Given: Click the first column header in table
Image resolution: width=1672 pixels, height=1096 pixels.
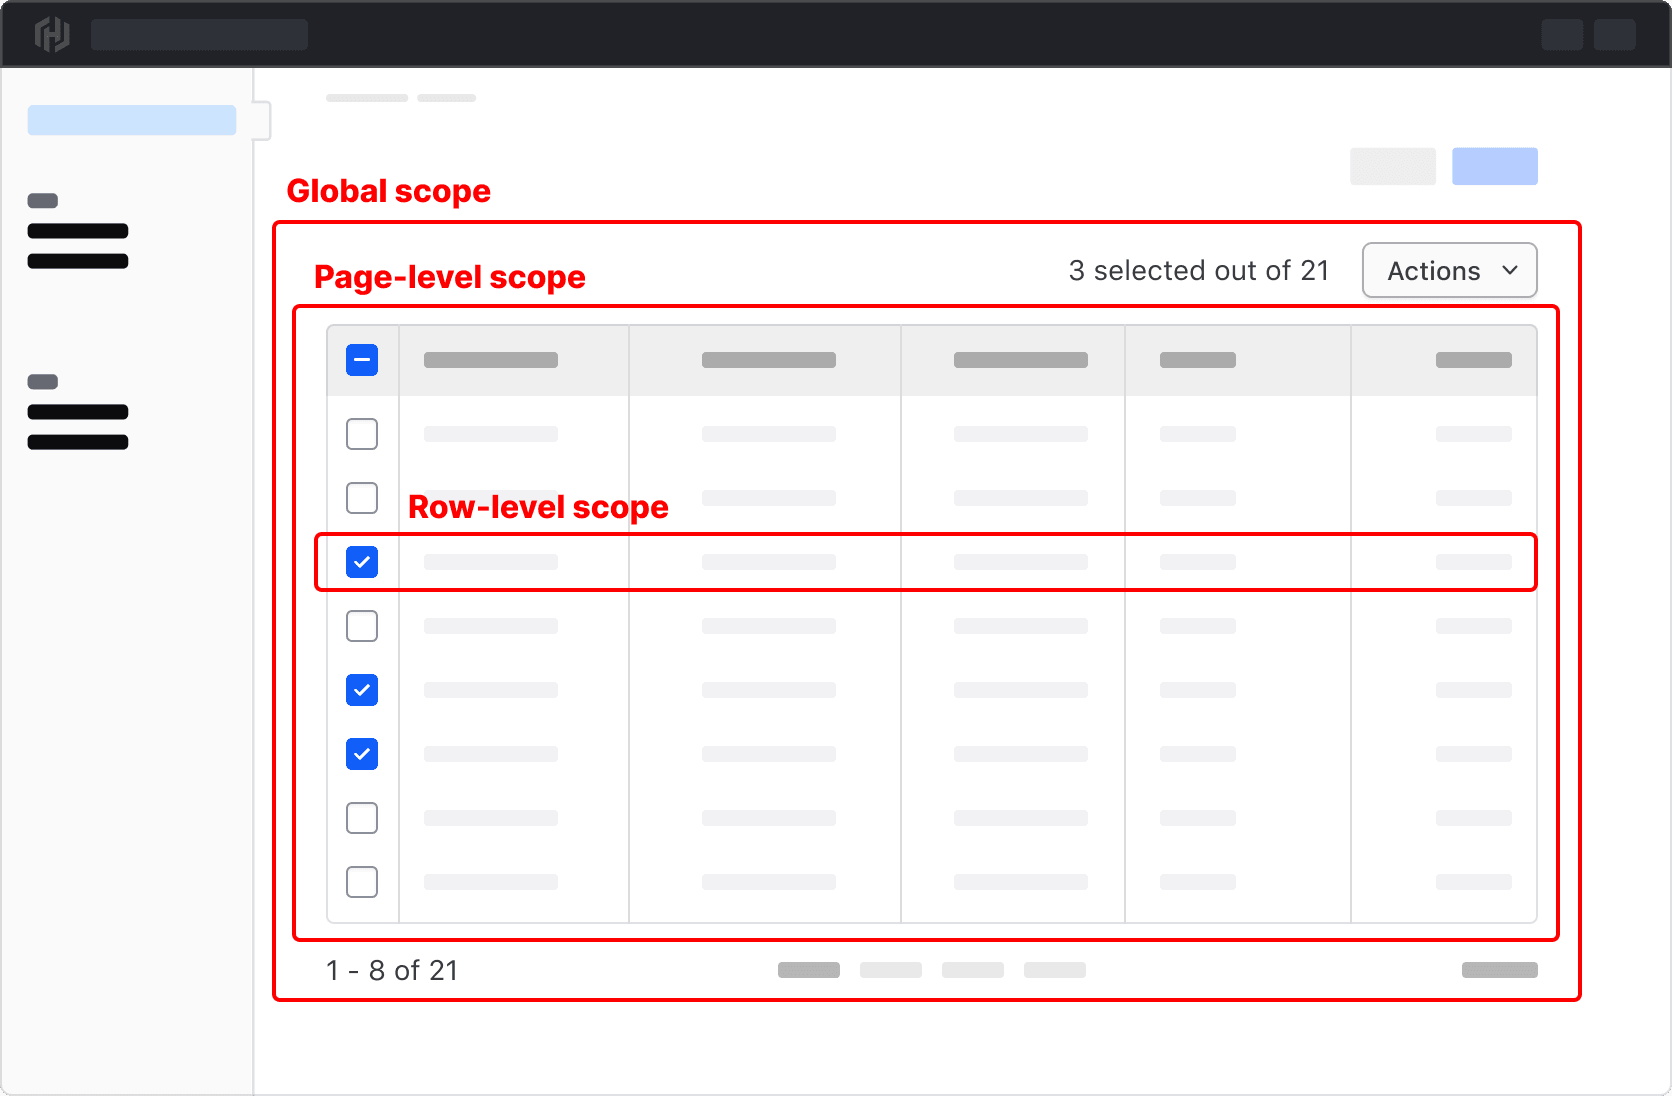Looking at the screenshot, I should point(491,360).
